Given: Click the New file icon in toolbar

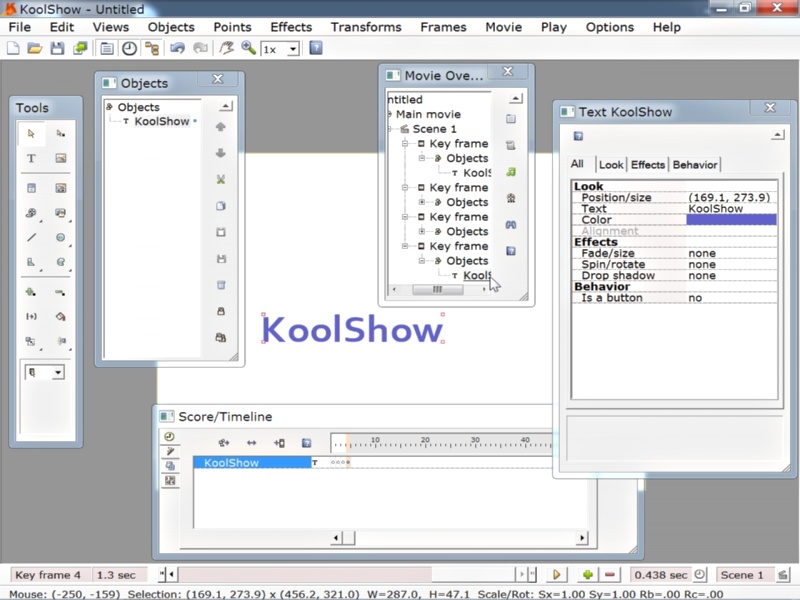Looking at the screenshot, I should click(13, 48).
